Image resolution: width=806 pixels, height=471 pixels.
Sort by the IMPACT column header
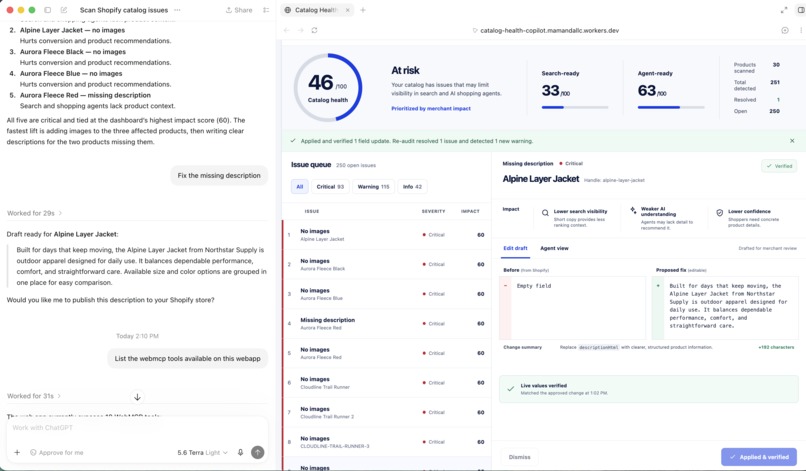click(x=470, y=211)
